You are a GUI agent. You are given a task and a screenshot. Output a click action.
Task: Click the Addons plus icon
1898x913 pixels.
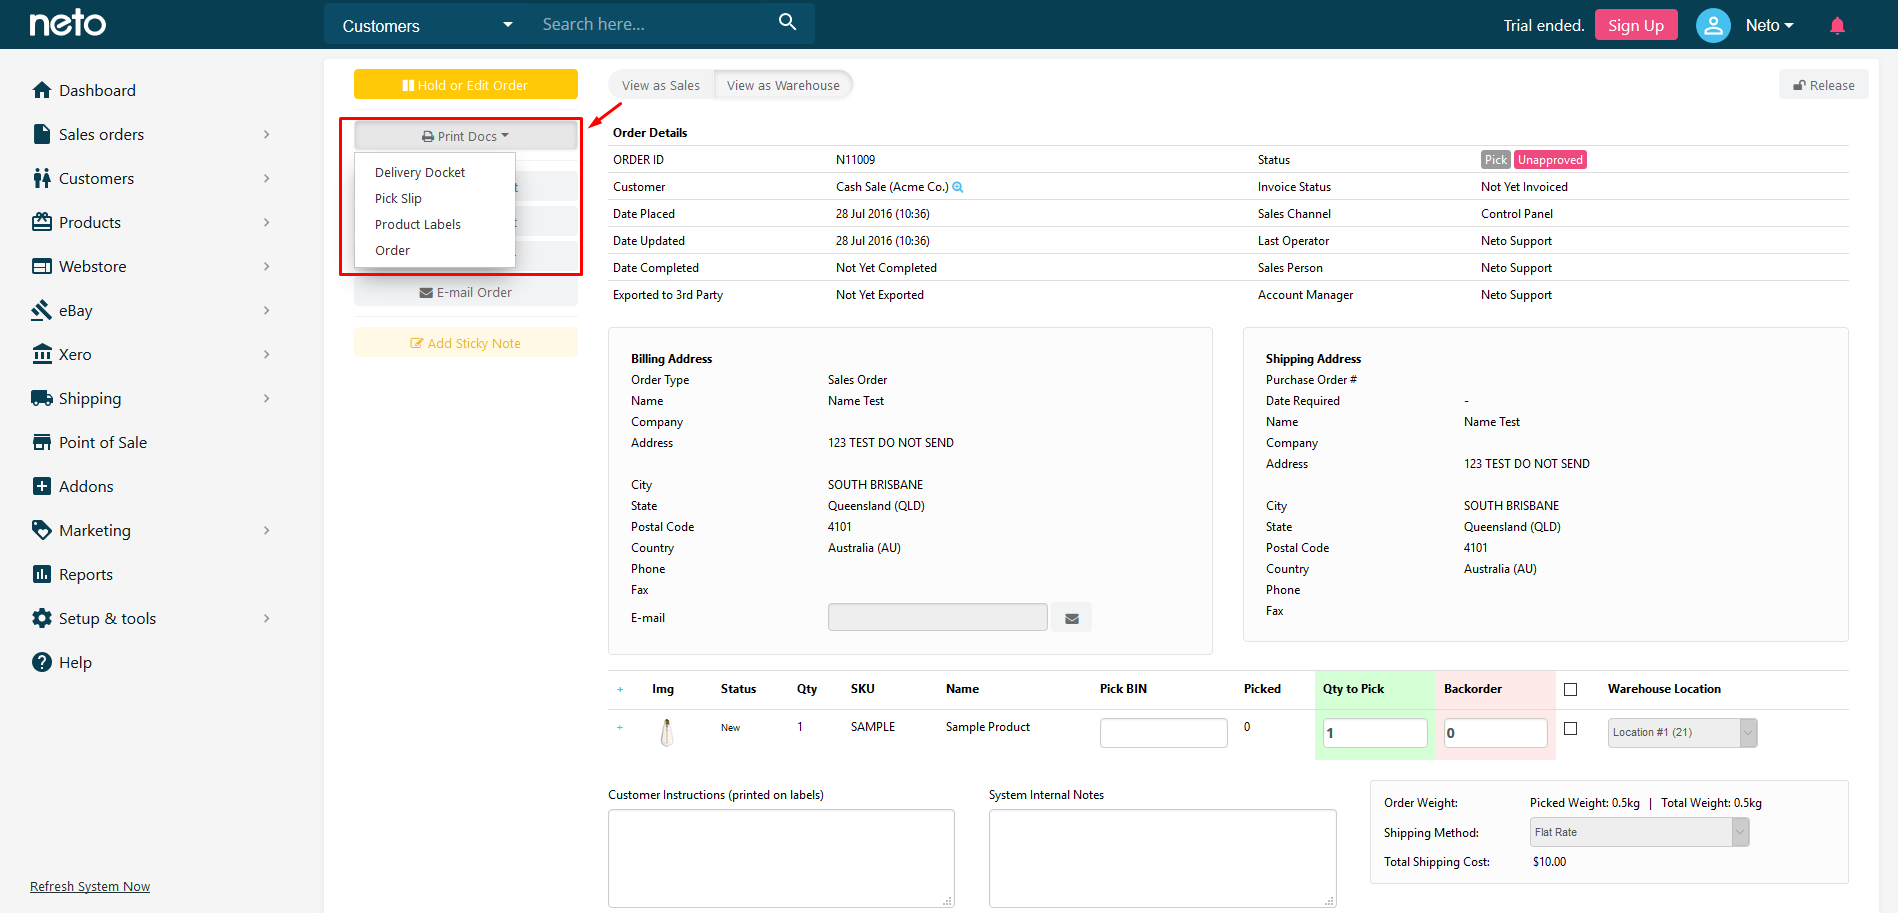coord(42,486)
